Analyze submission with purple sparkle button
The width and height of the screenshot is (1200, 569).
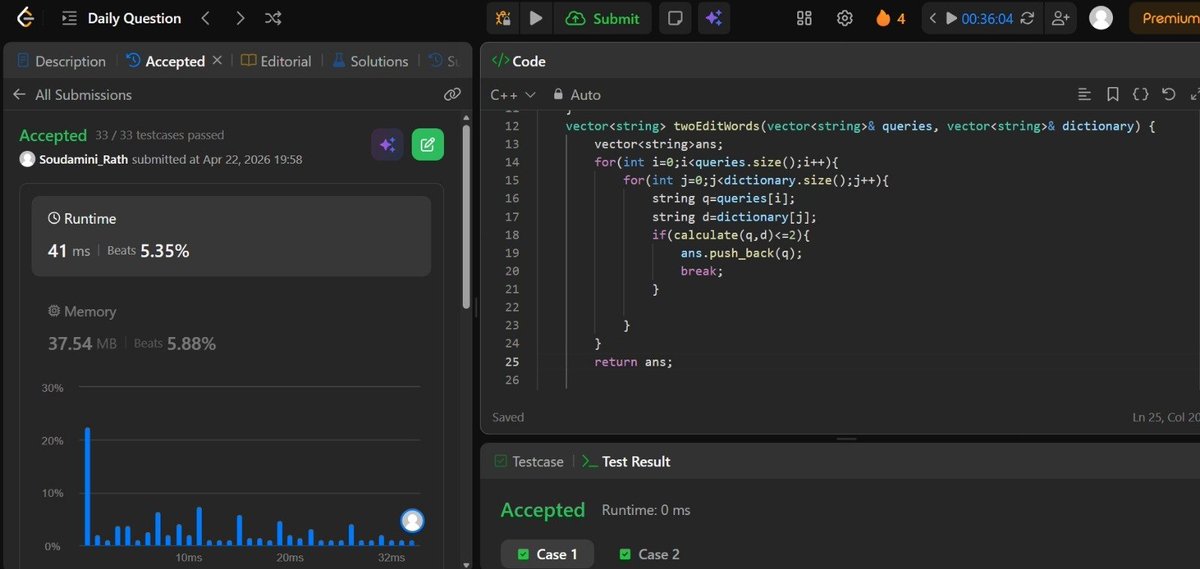click(388, 145)
